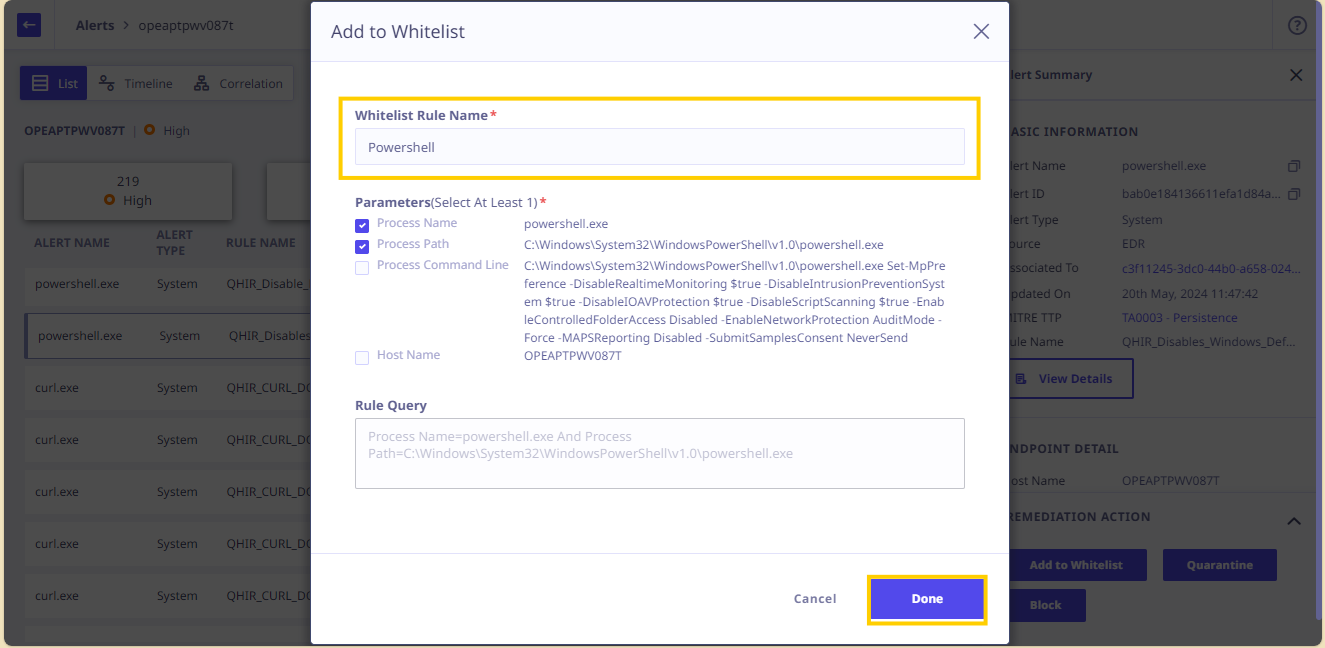
Task: Uncheck the Process Path parameter
Action: pyautogui.click(x=362, y=247)
